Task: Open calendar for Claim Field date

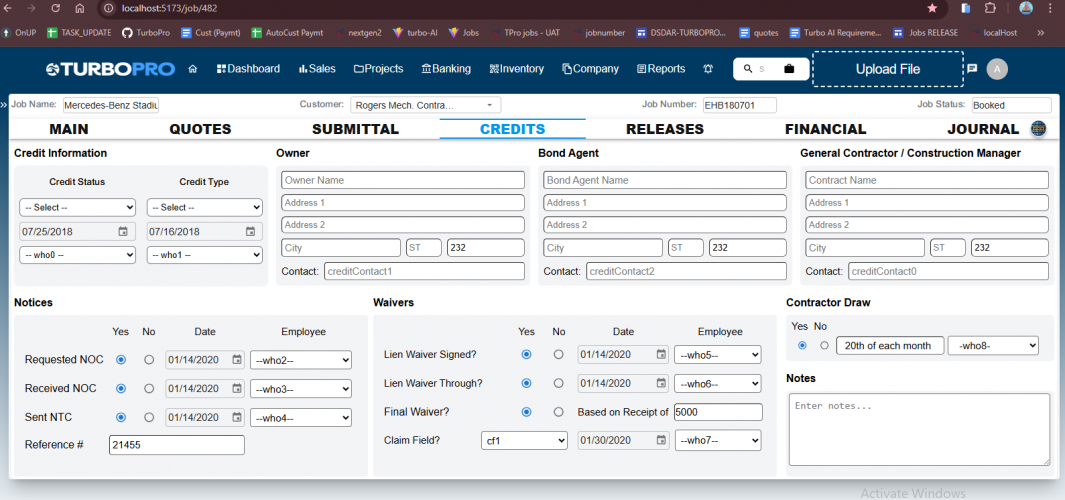Action: click(x=662, y=440)
